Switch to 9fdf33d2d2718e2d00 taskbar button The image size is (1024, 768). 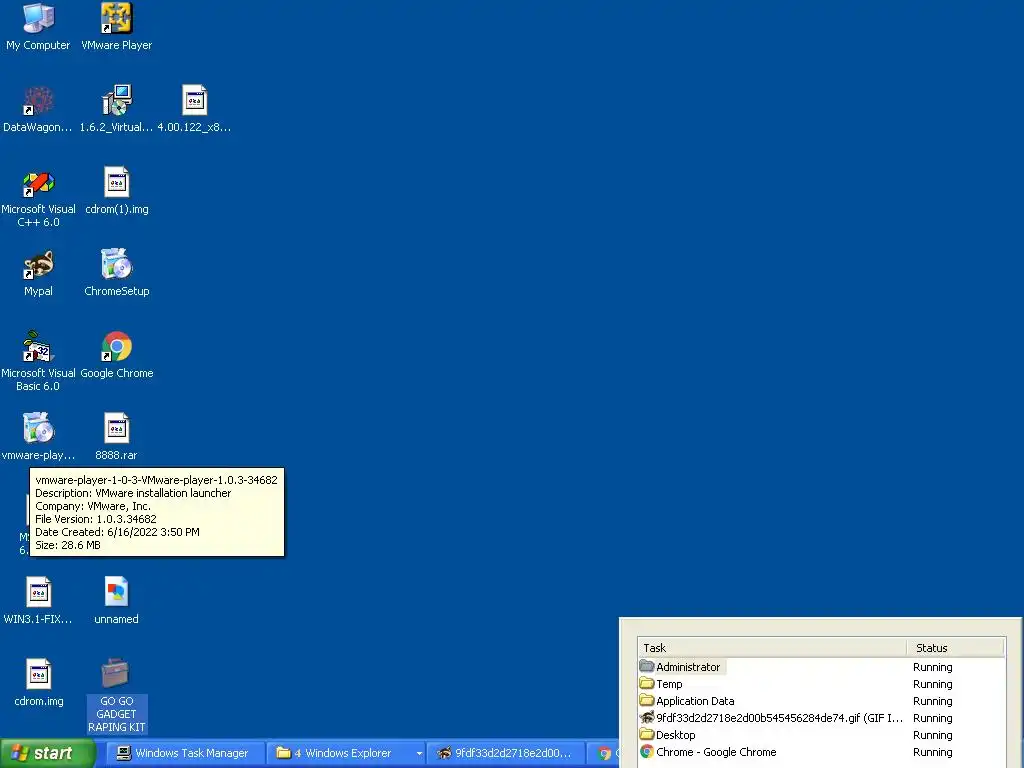(506, 753)
